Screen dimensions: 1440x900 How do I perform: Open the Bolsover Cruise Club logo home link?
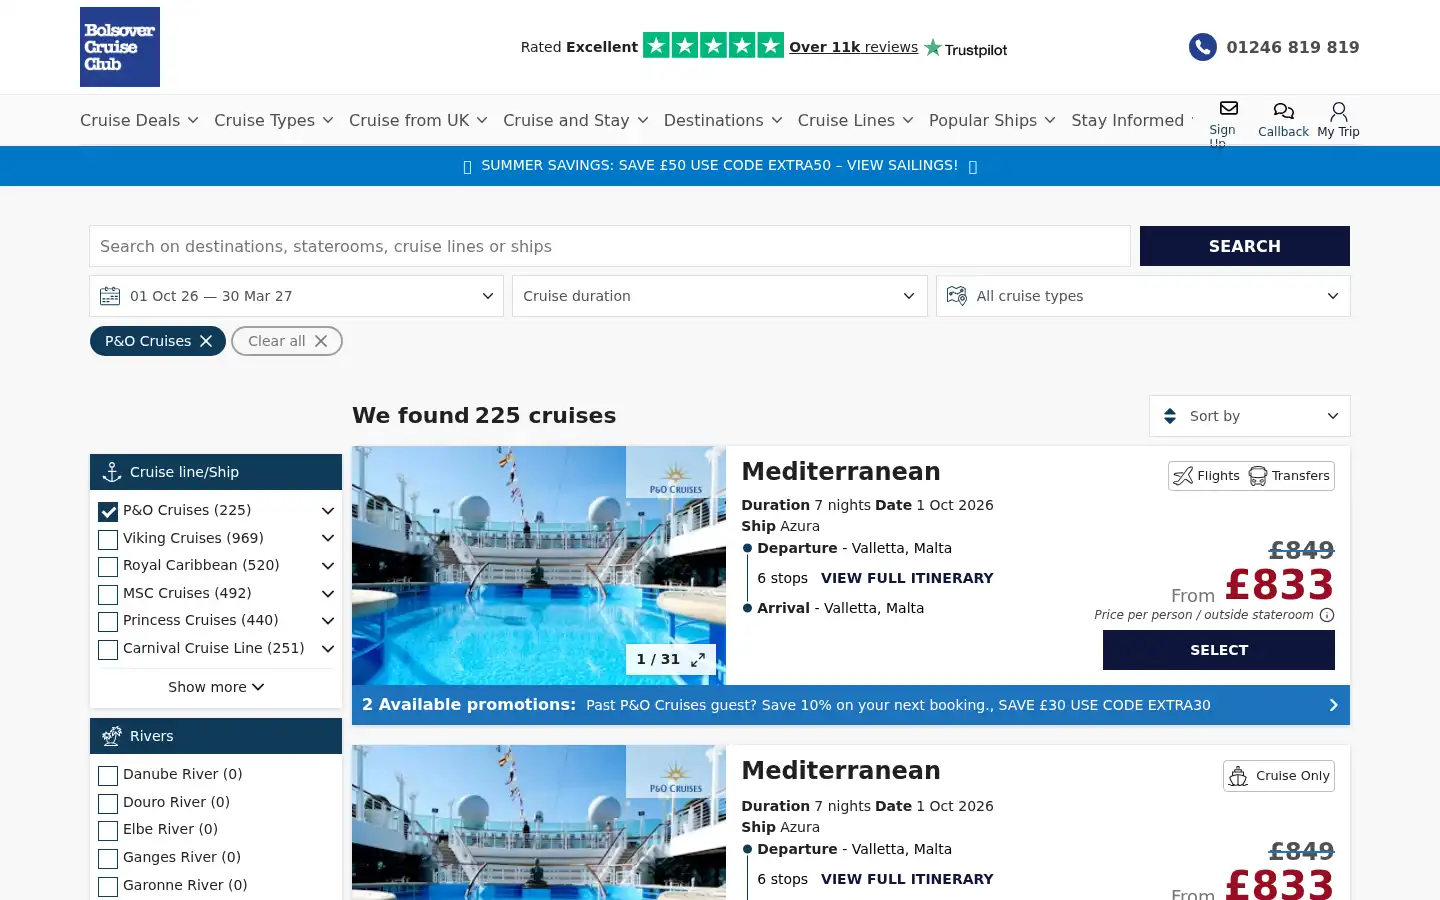[x=120, y=47]
